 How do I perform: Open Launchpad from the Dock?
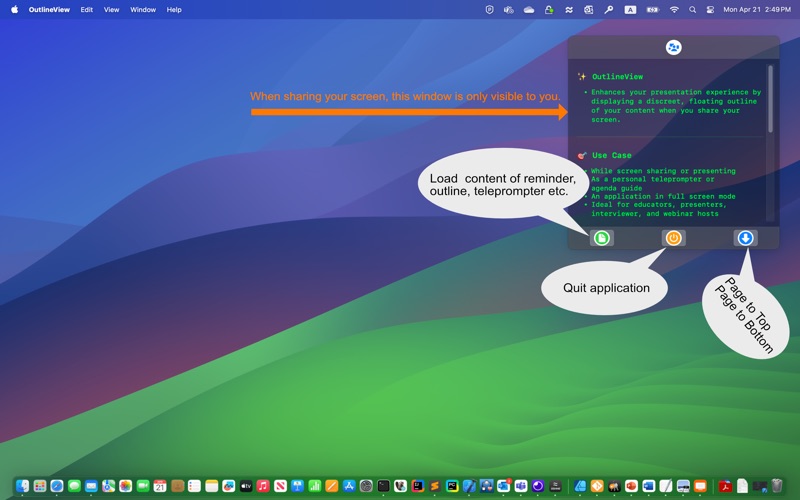pyautogui.click(x=40, y=486)
